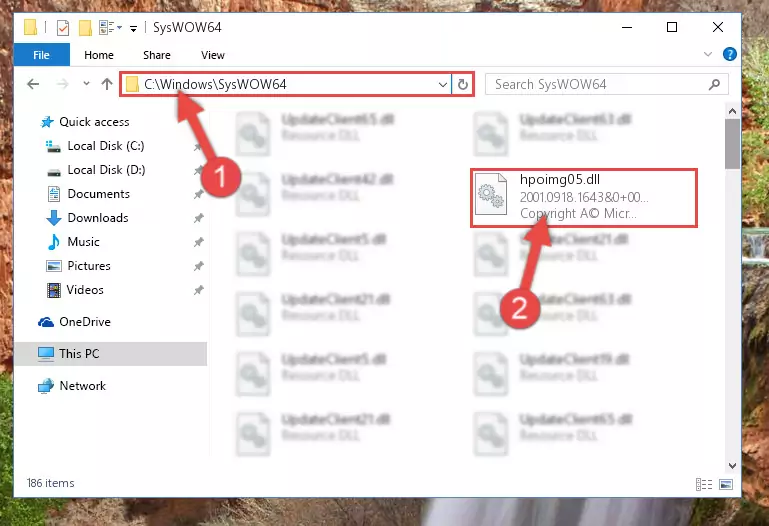
Task: Open the recent locations dropdown arrow
Action: tap(86, 84)
